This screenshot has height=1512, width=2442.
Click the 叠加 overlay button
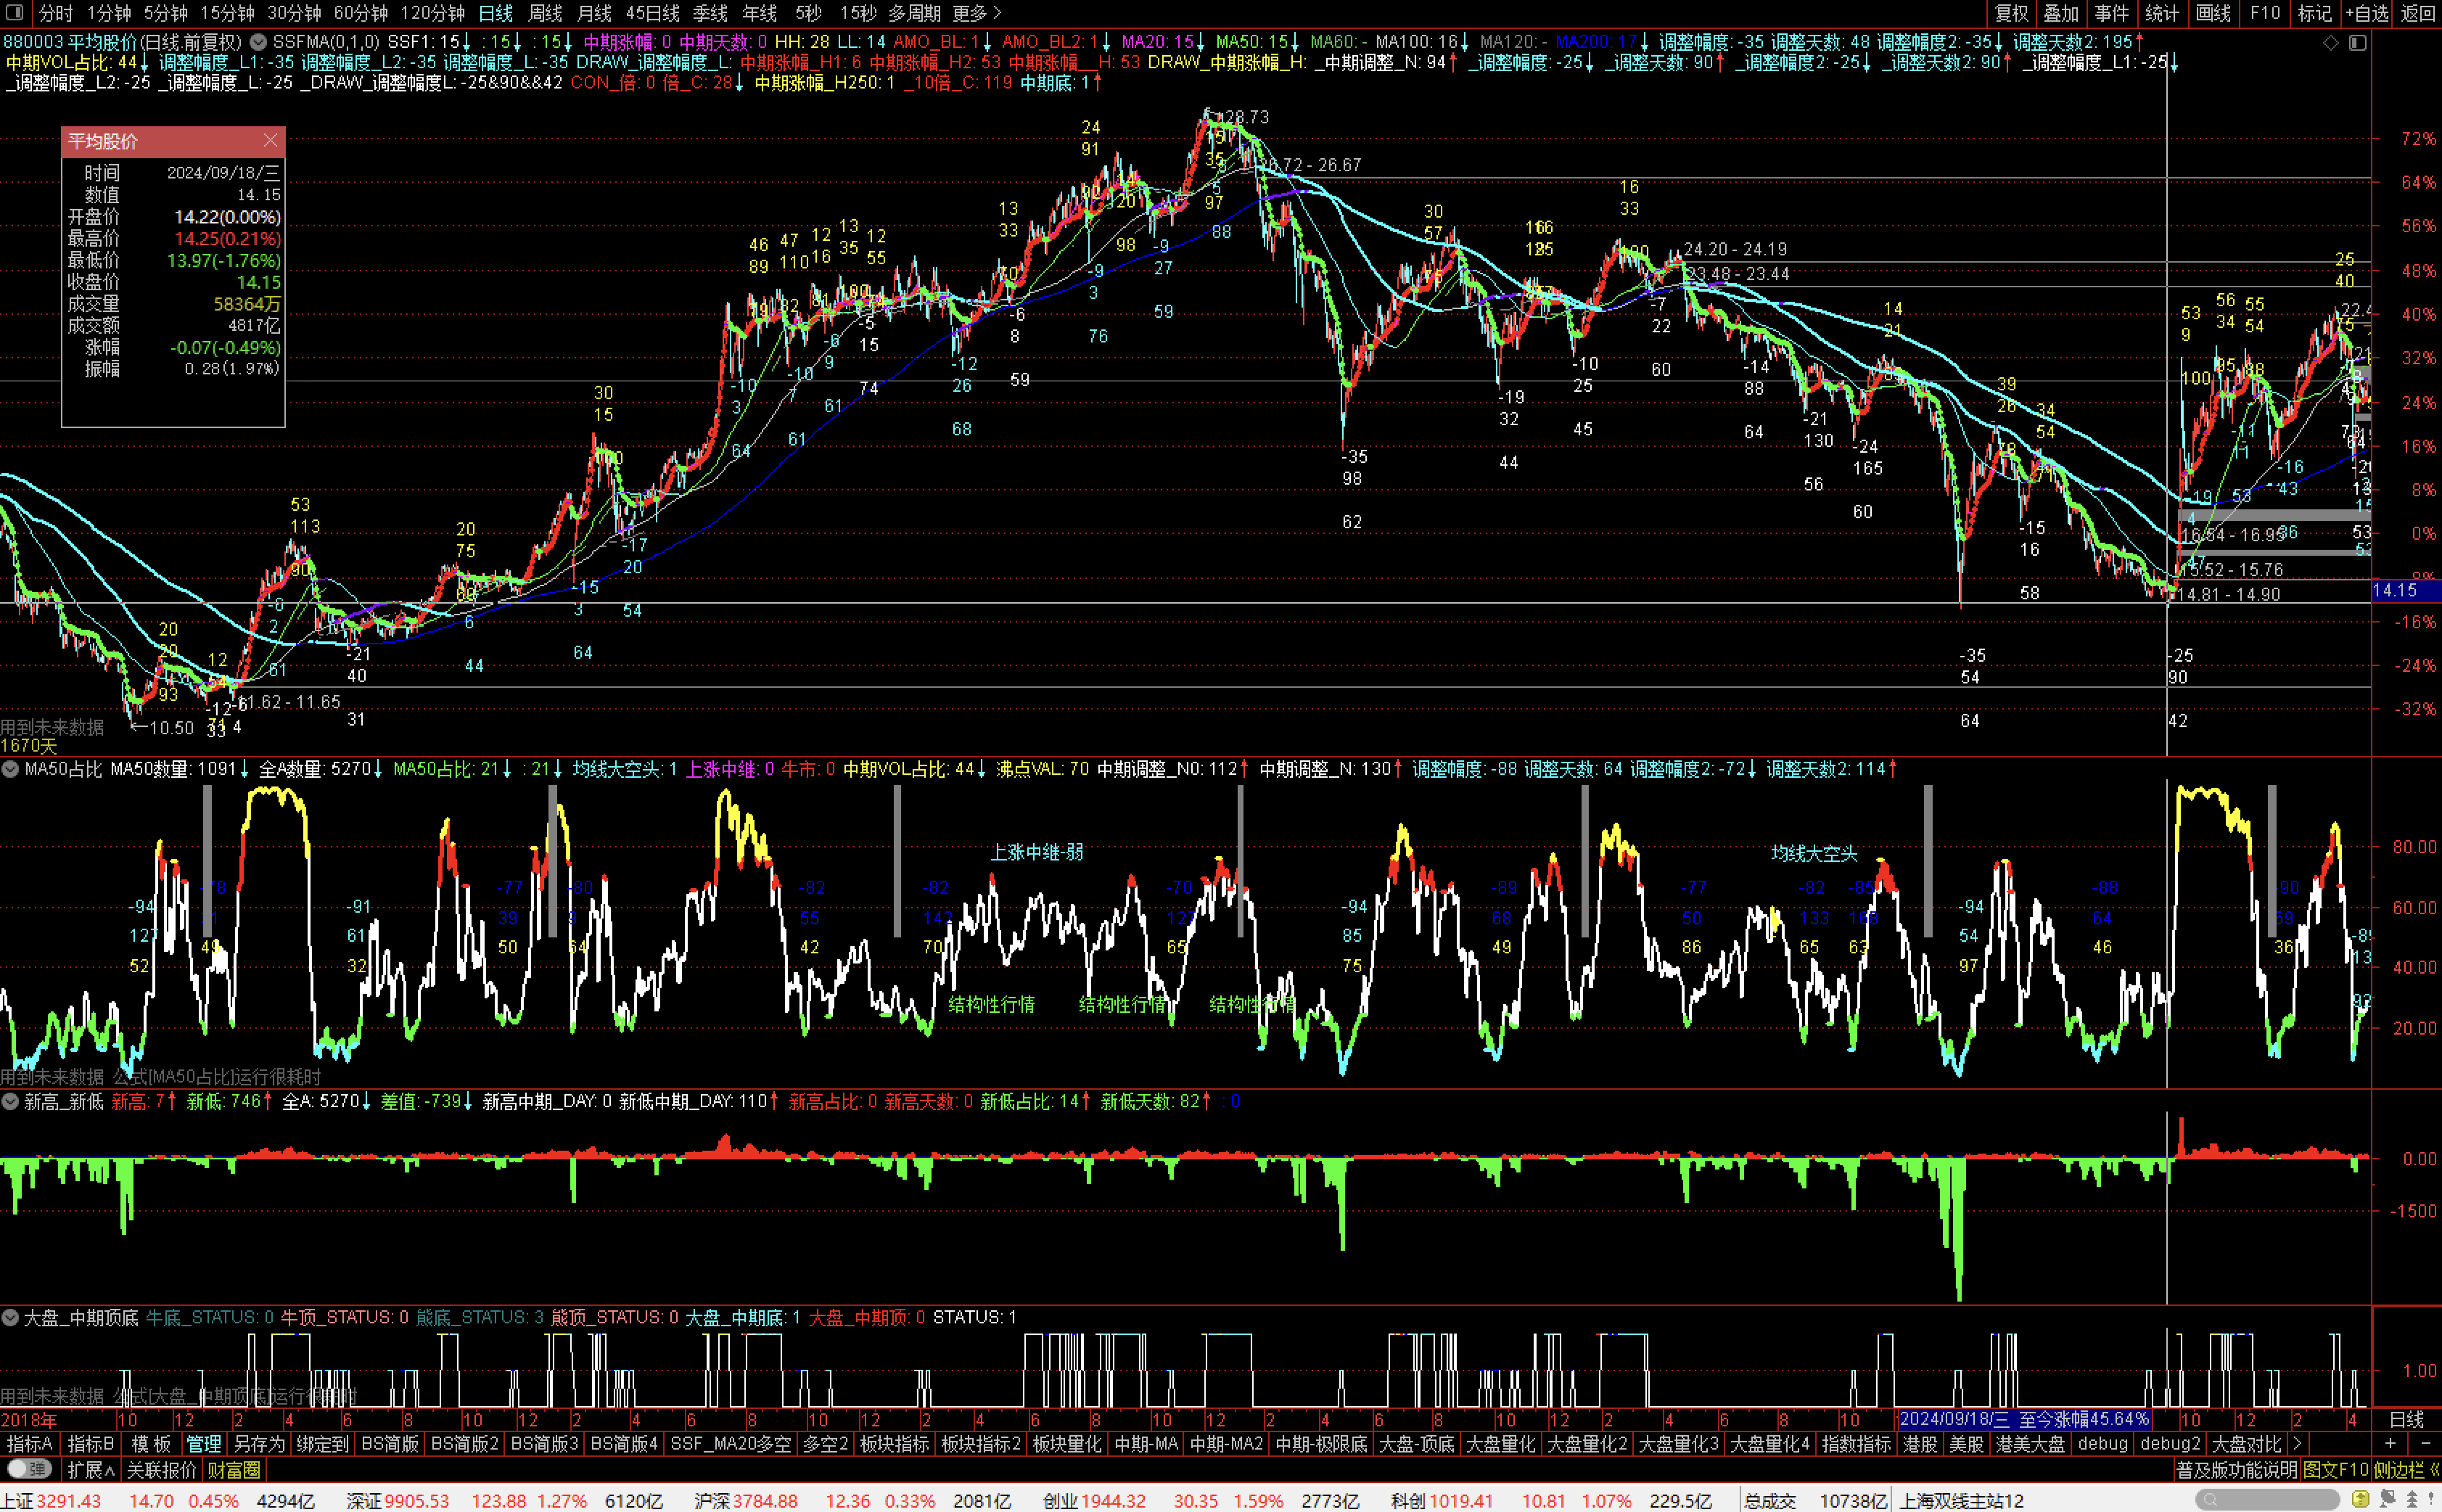pos(2061,13)
